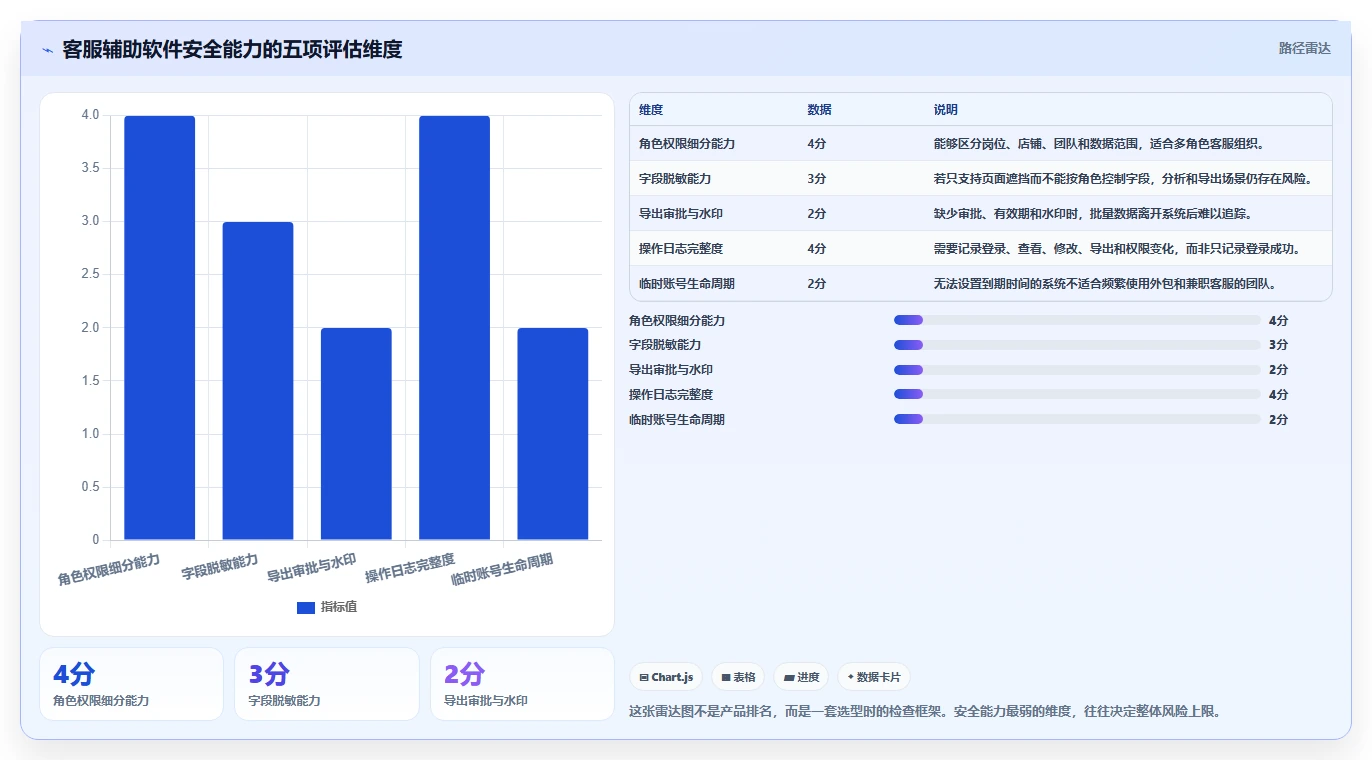Select the 数据卡片 tag chip
This screenshot has width=1372, height=760.
pyautogui.click(x=874, y=677)
